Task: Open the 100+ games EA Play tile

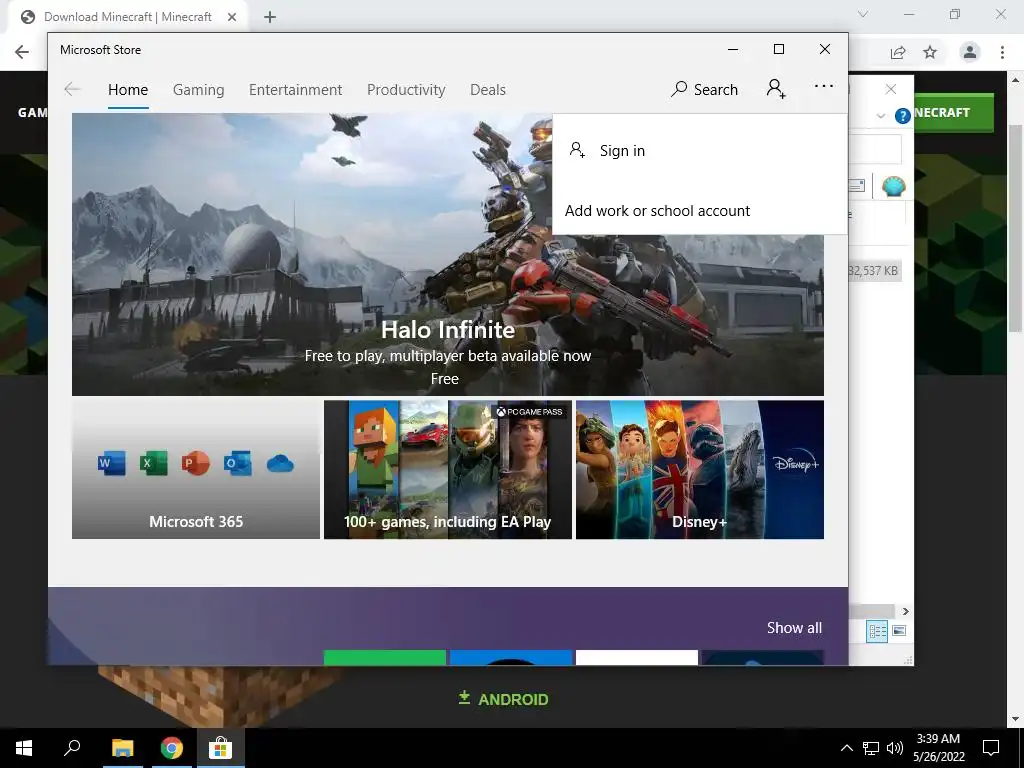Action: point(447,470)
